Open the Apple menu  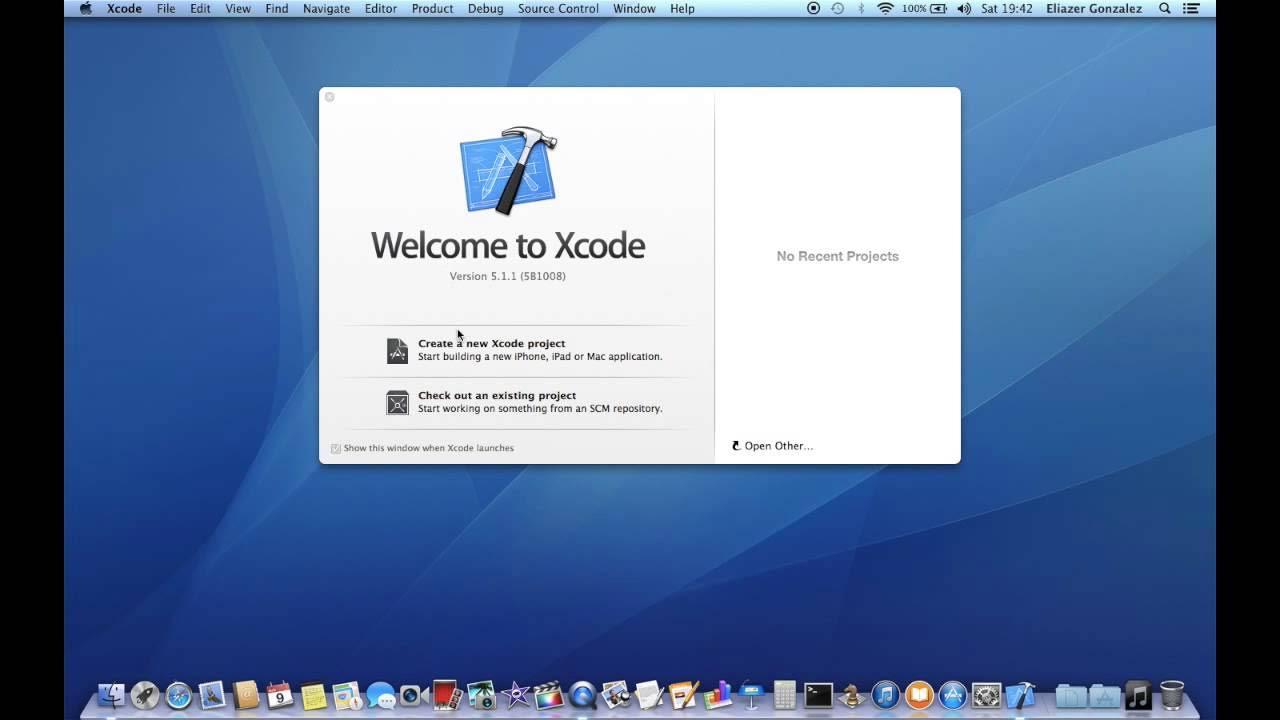85,8
